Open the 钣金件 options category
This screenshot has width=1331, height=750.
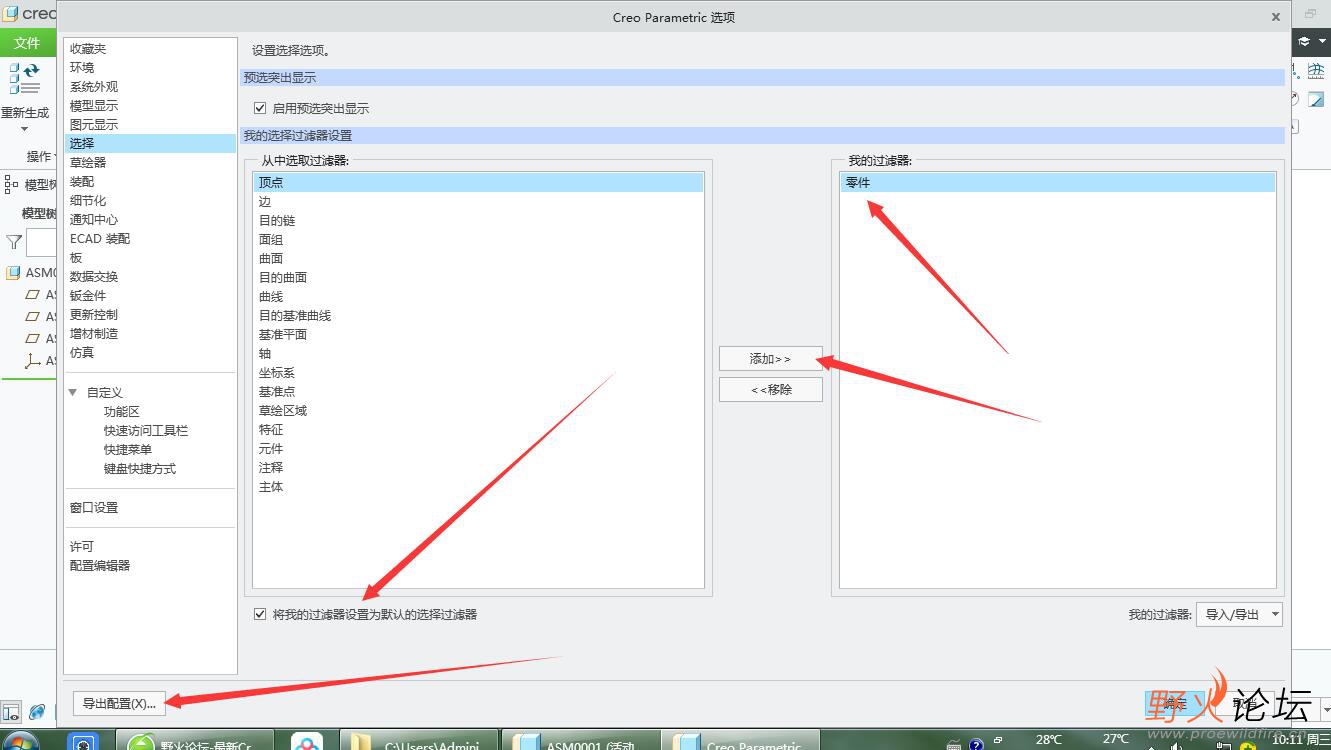[88, 295]
